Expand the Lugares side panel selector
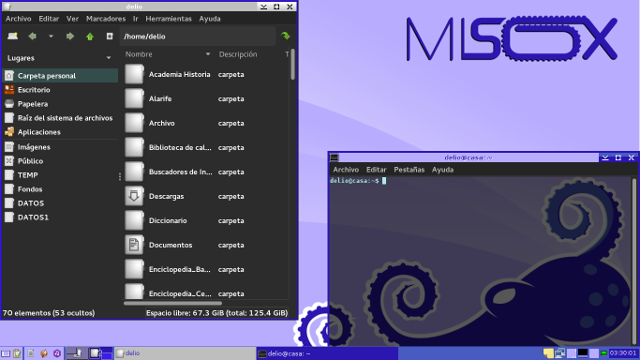The width and height of the screenshot is (640, 360). point(109,58)
